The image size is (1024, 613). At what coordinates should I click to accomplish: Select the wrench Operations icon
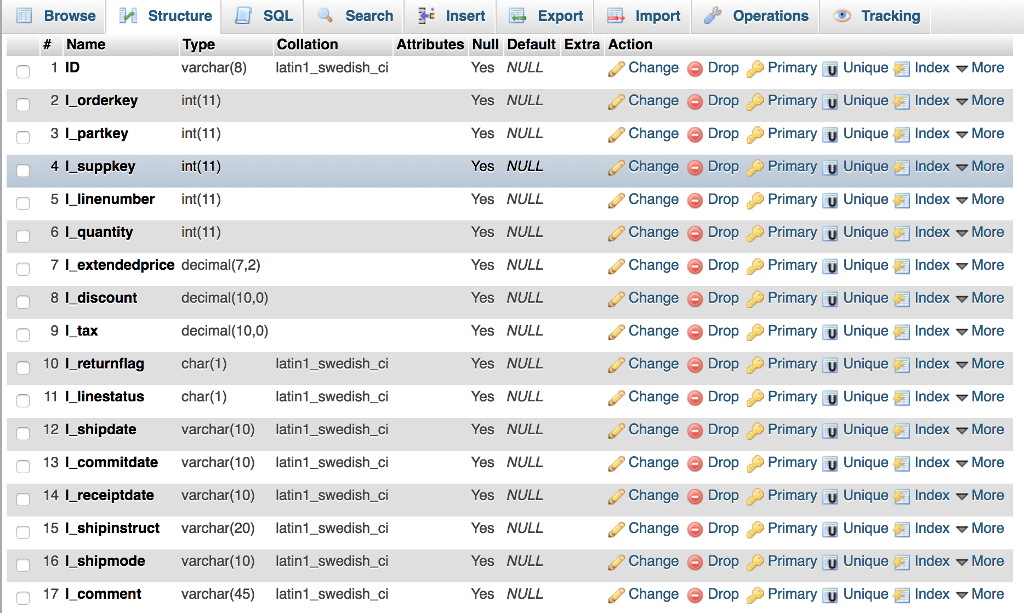point(712,16)
